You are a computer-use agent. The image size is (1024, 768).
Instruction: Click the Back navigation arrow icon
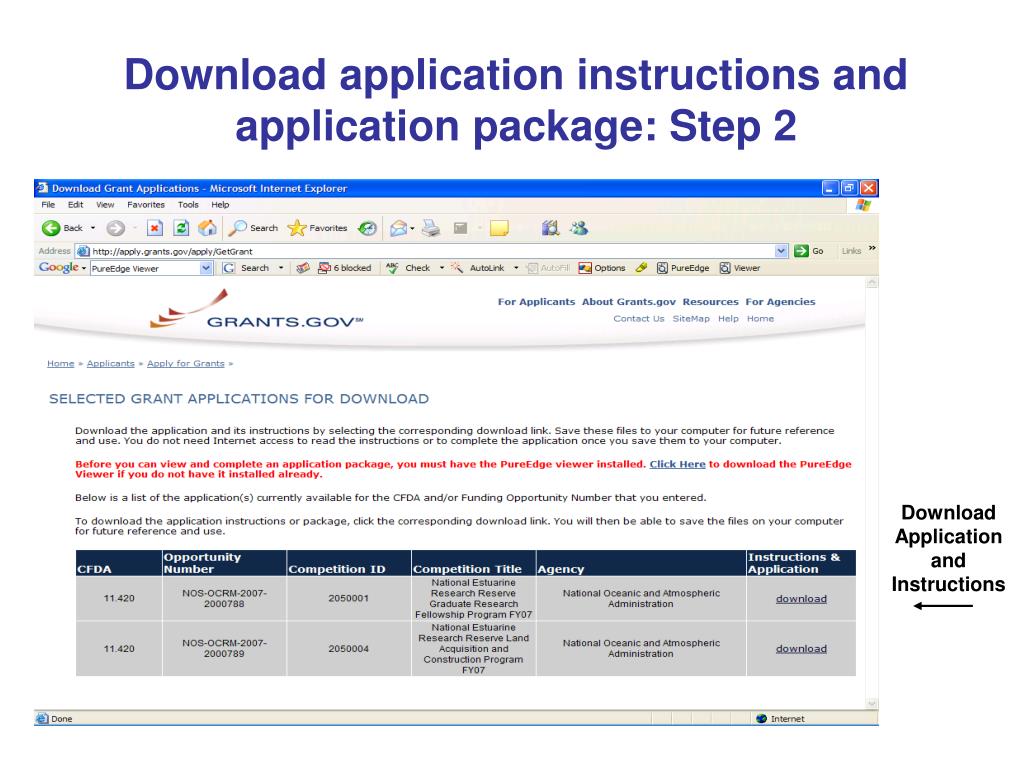tap(50, 228)
